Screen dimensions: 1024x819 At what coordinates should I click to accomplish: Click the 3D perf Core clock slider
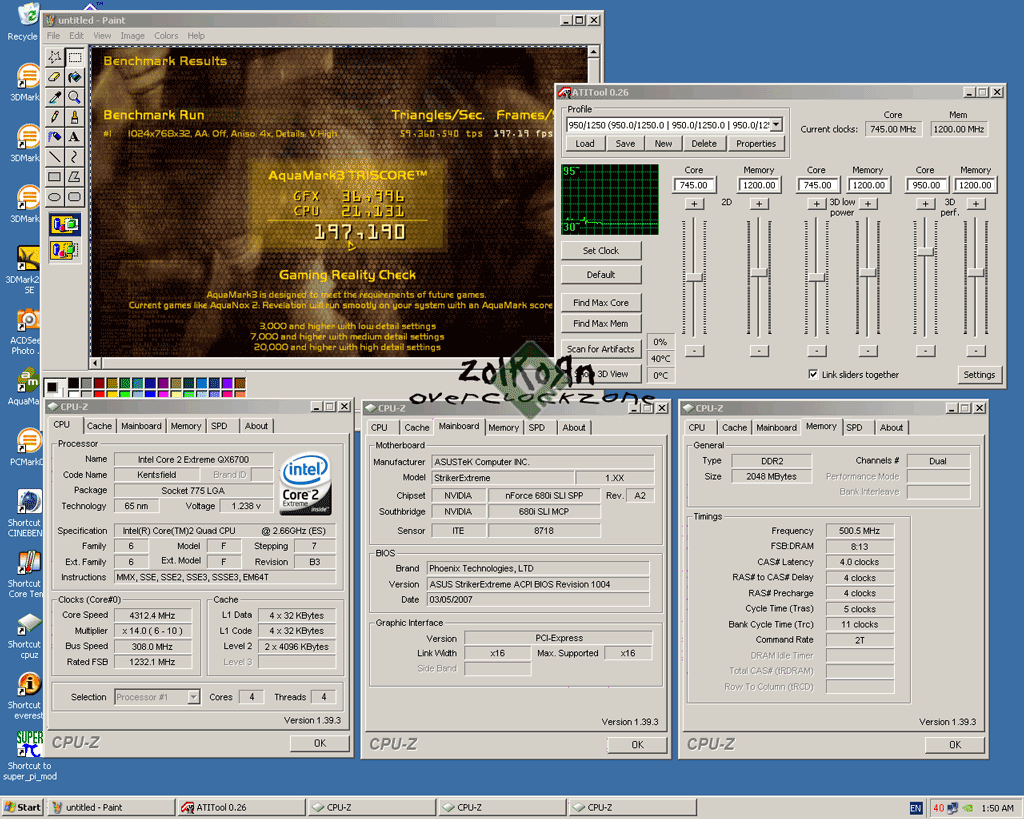[x=925, y=251]
